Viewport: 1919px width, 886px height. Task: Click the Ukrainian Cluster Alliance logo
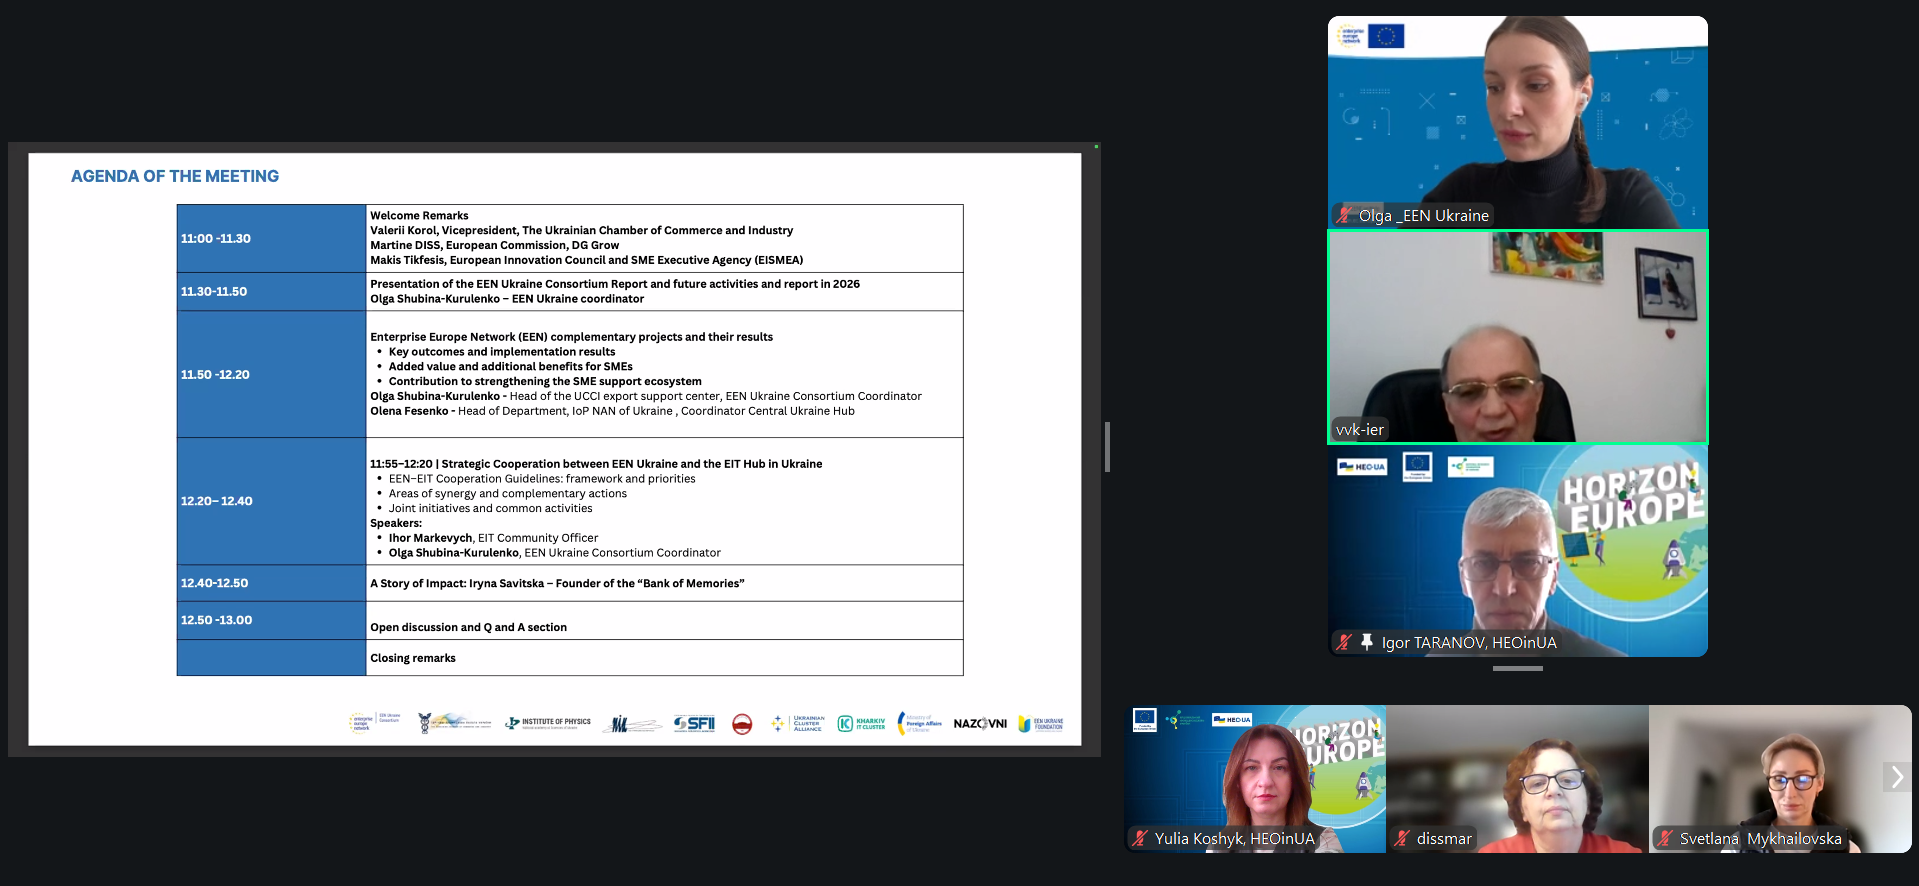(x=799, y=723)
